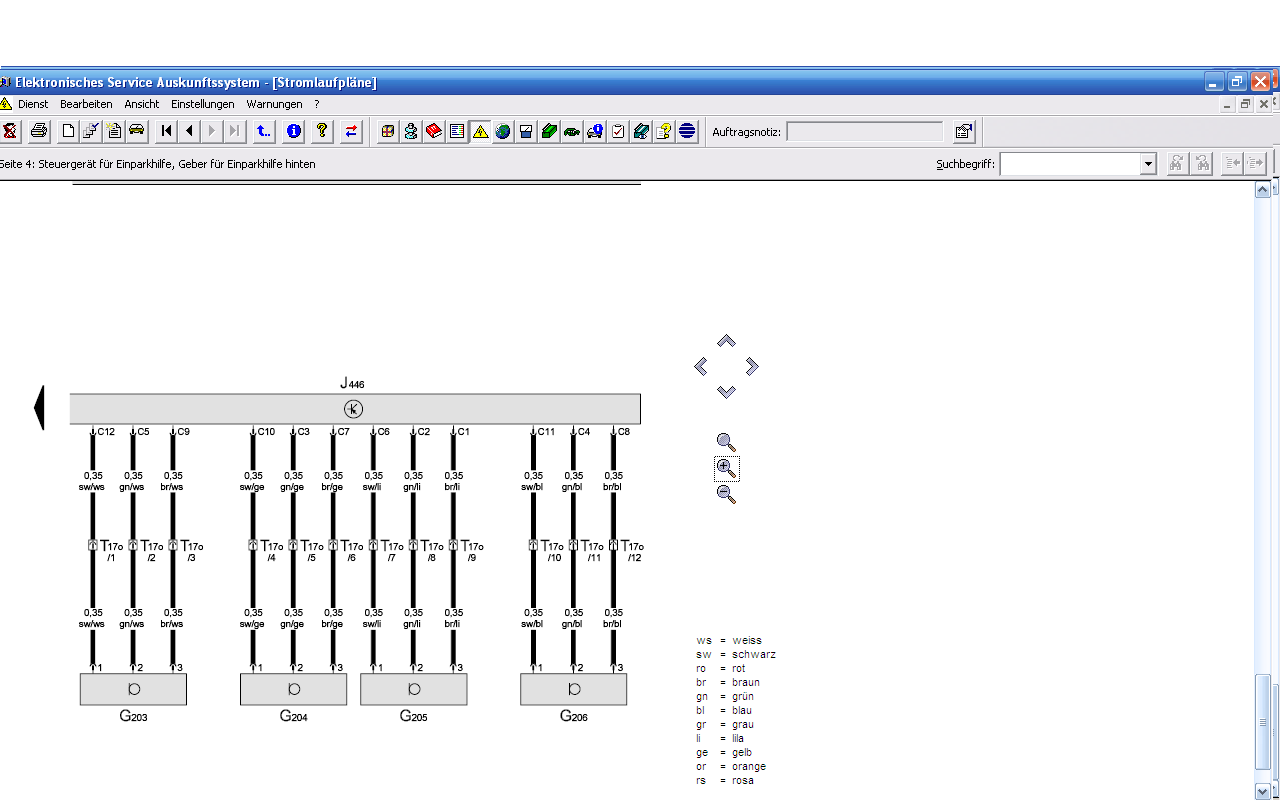Open the Warnungen menu
The image size is (1280, 800).
click(x=274, y=104)
